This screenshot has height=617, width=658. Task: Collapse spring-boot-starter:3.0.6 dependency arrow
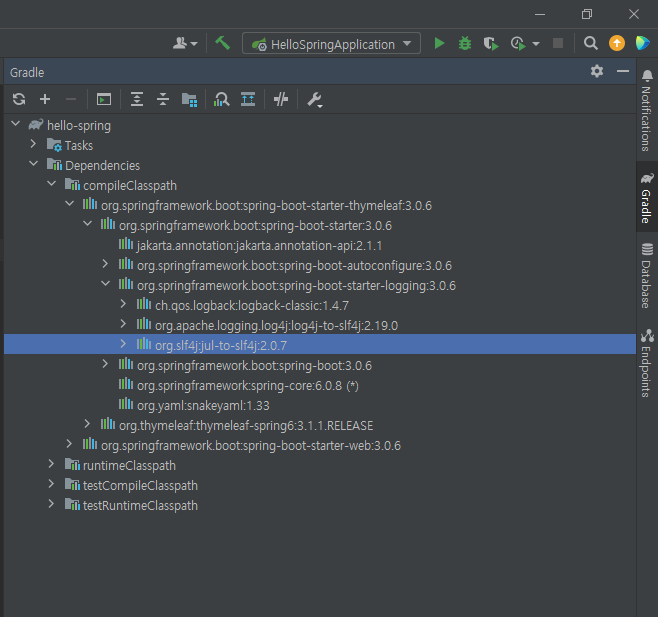[x=87, y=223]
